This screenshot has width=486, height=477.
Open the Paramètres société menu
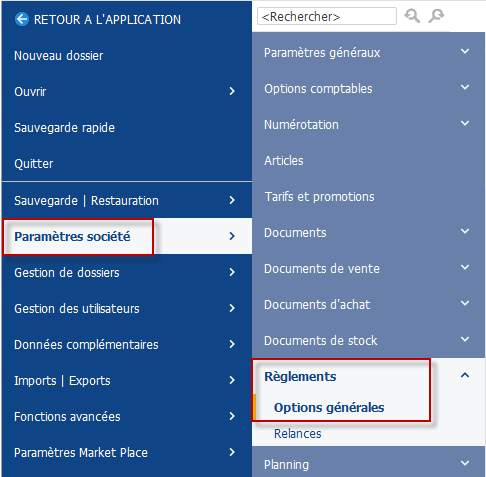[127, 236]
